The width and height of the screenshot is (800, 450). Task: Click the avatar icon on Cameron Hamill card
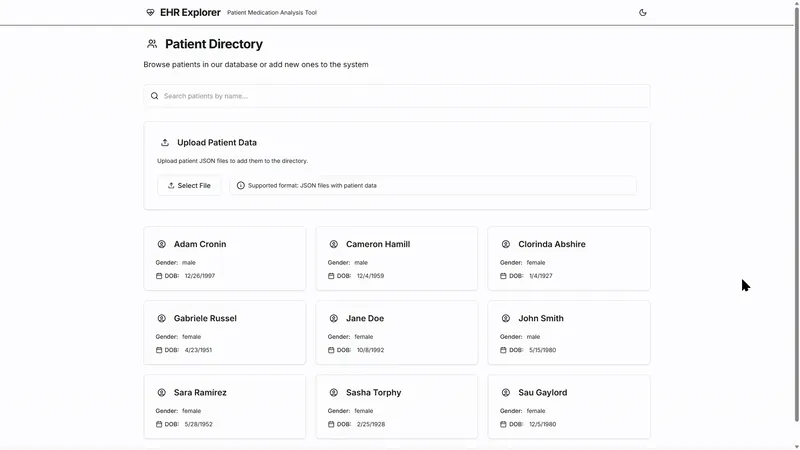(x=334, y=244)
